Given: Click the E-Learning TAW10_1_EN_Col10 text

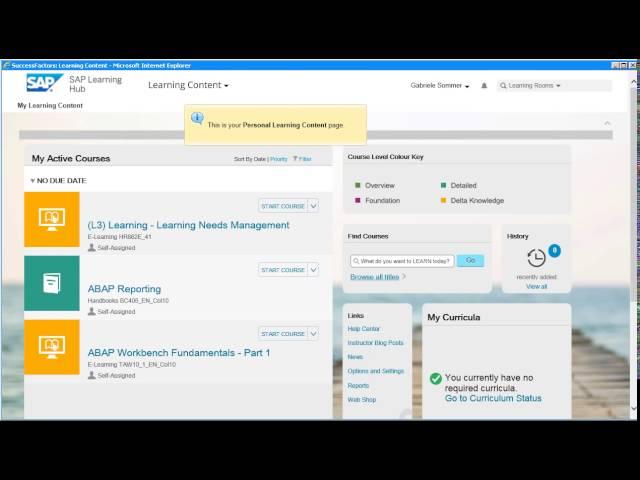Looking at the screenshot, I should click(x=132, y=364).
